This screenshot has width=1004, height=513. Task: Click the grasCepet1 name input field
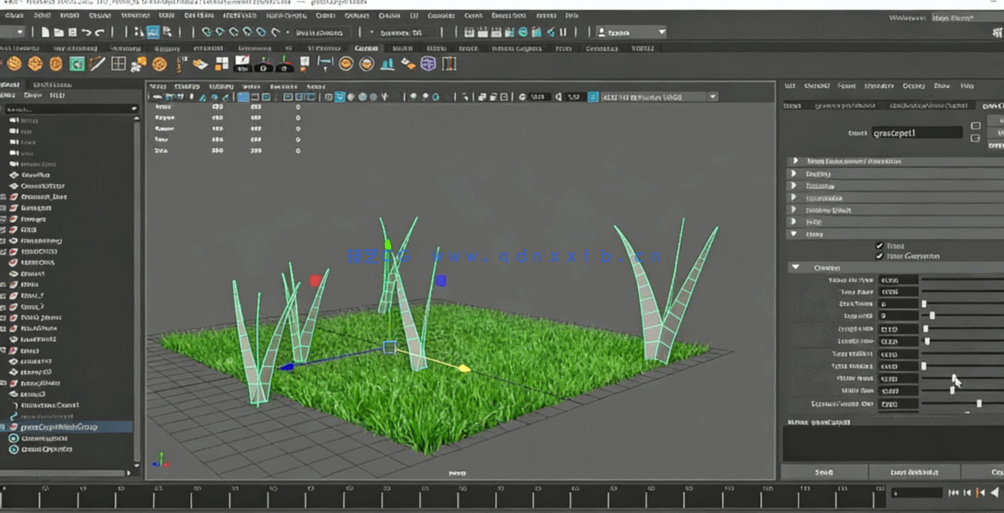click(917, 132)
